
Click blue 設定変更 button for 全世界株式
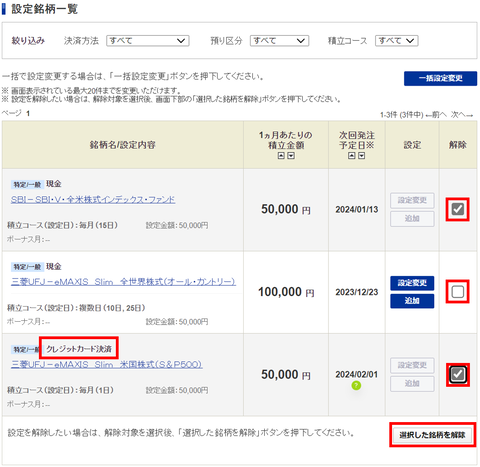pos(412,283)
